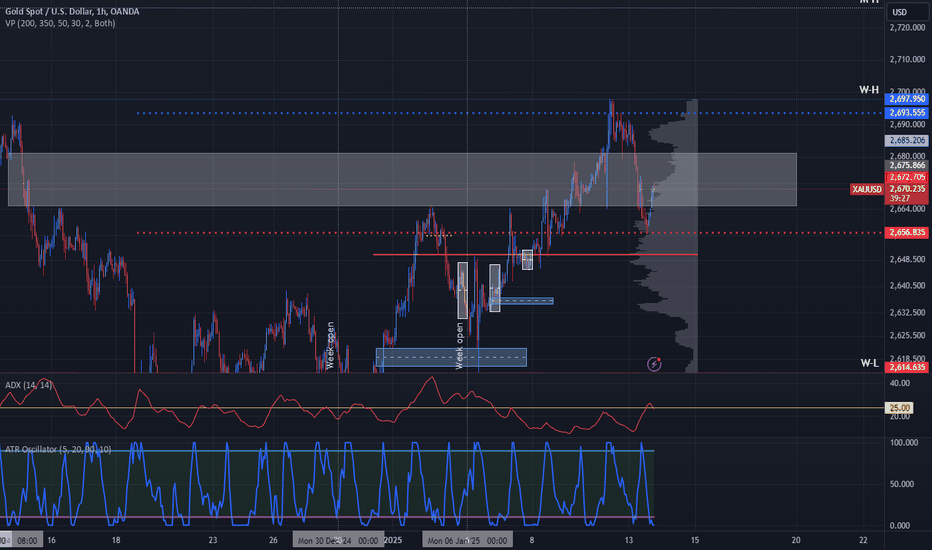The width and height of the screenshot is (932, 550).
Task: Click the 2,625.500 price axis tick
Action: point(907,336)
